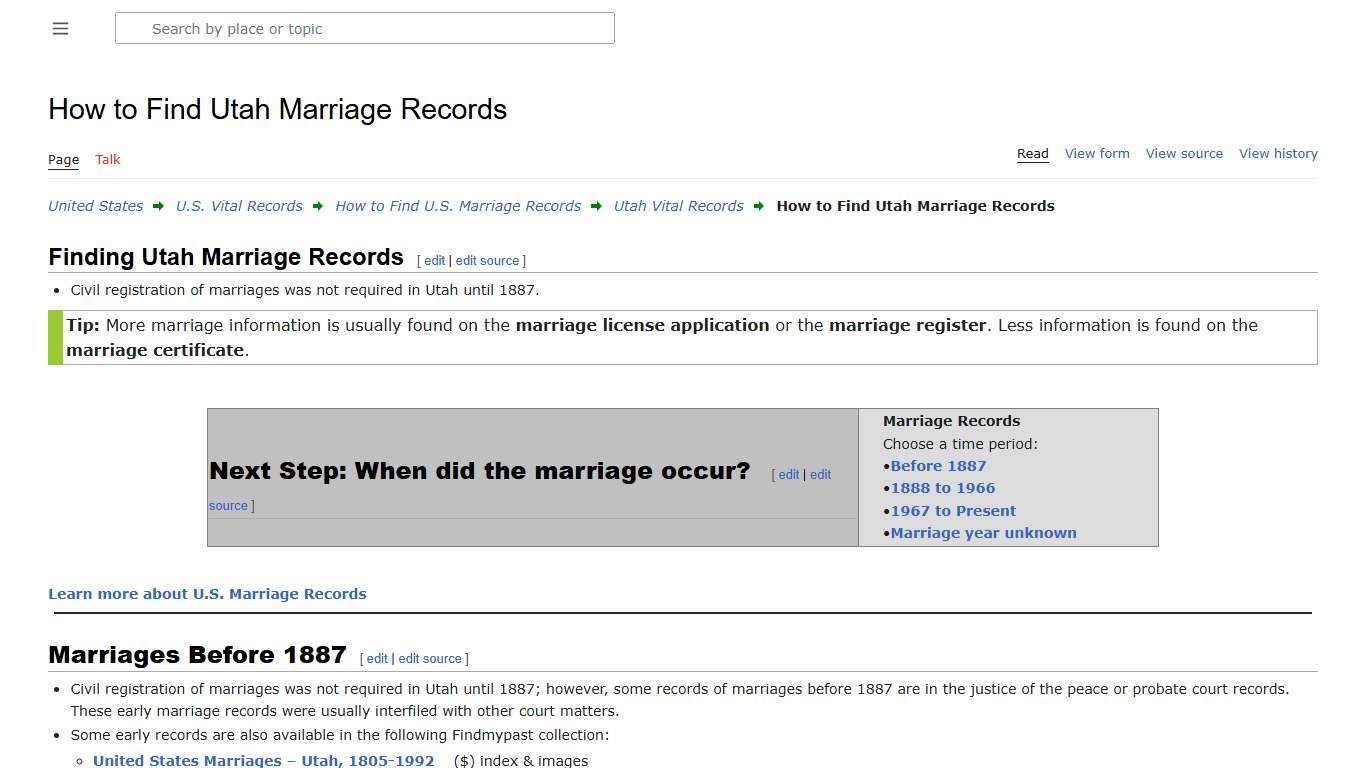
Task: Visit the U.S. Vital Records link
Action: tap(239, 206)
